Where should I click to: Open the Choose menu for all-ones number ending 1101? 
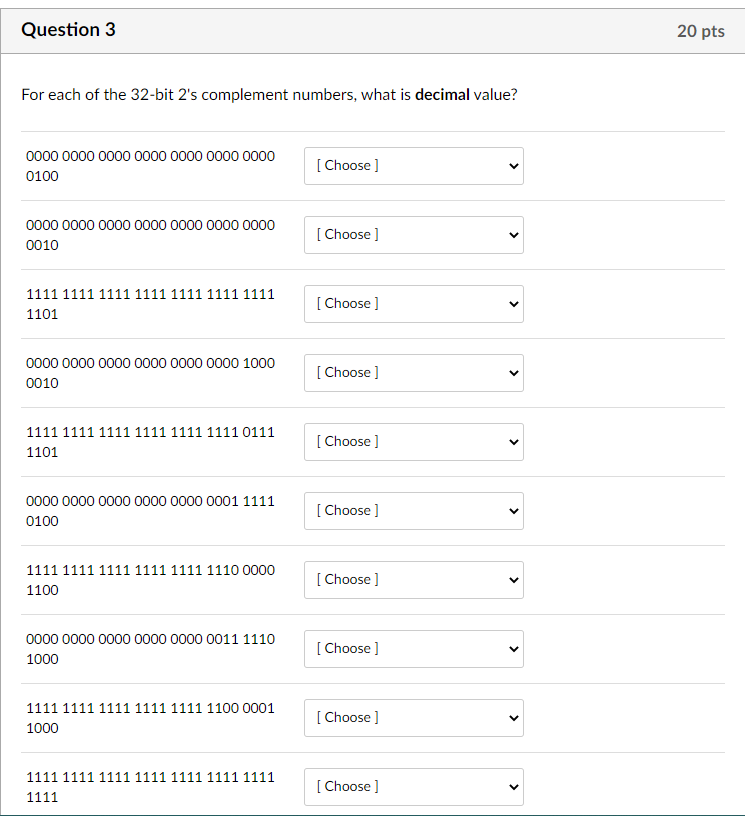click(413, 304)
